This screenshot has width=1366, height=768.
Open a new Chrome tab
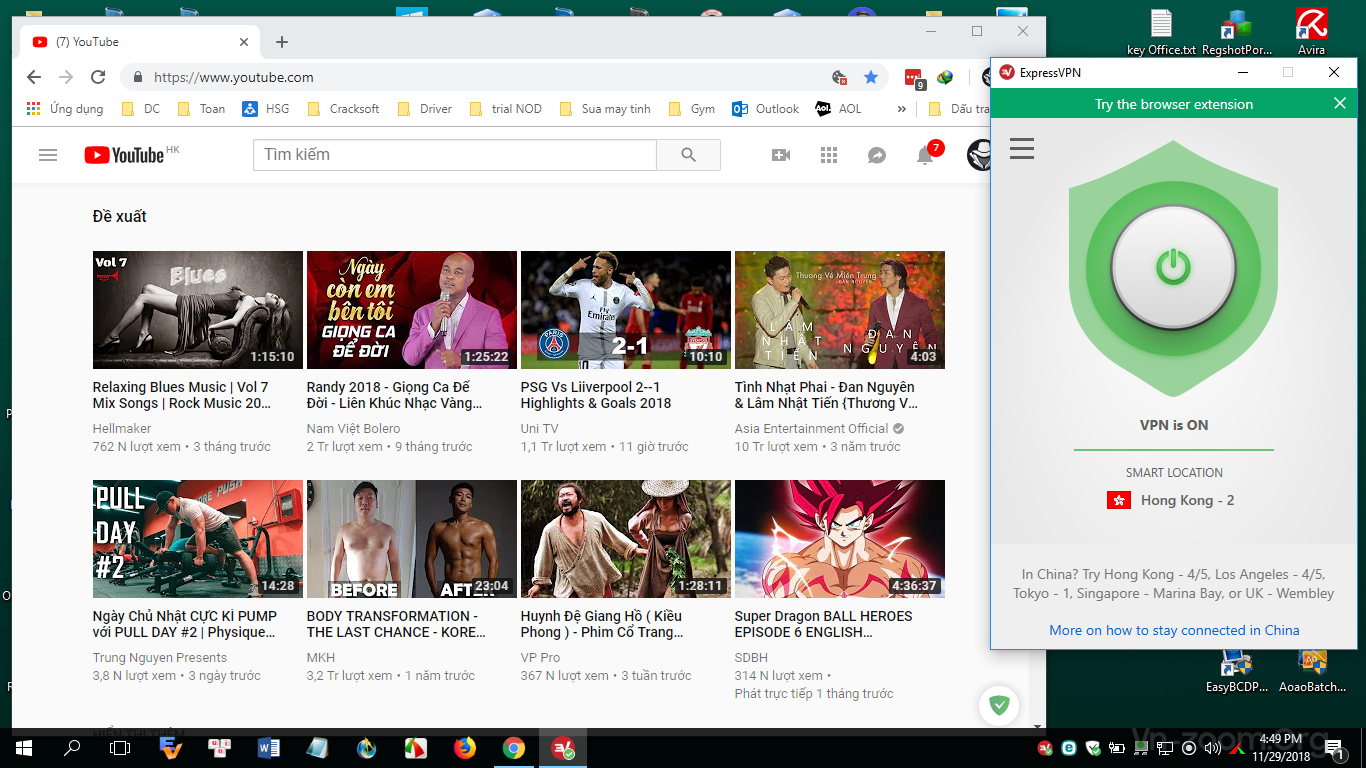282,42
